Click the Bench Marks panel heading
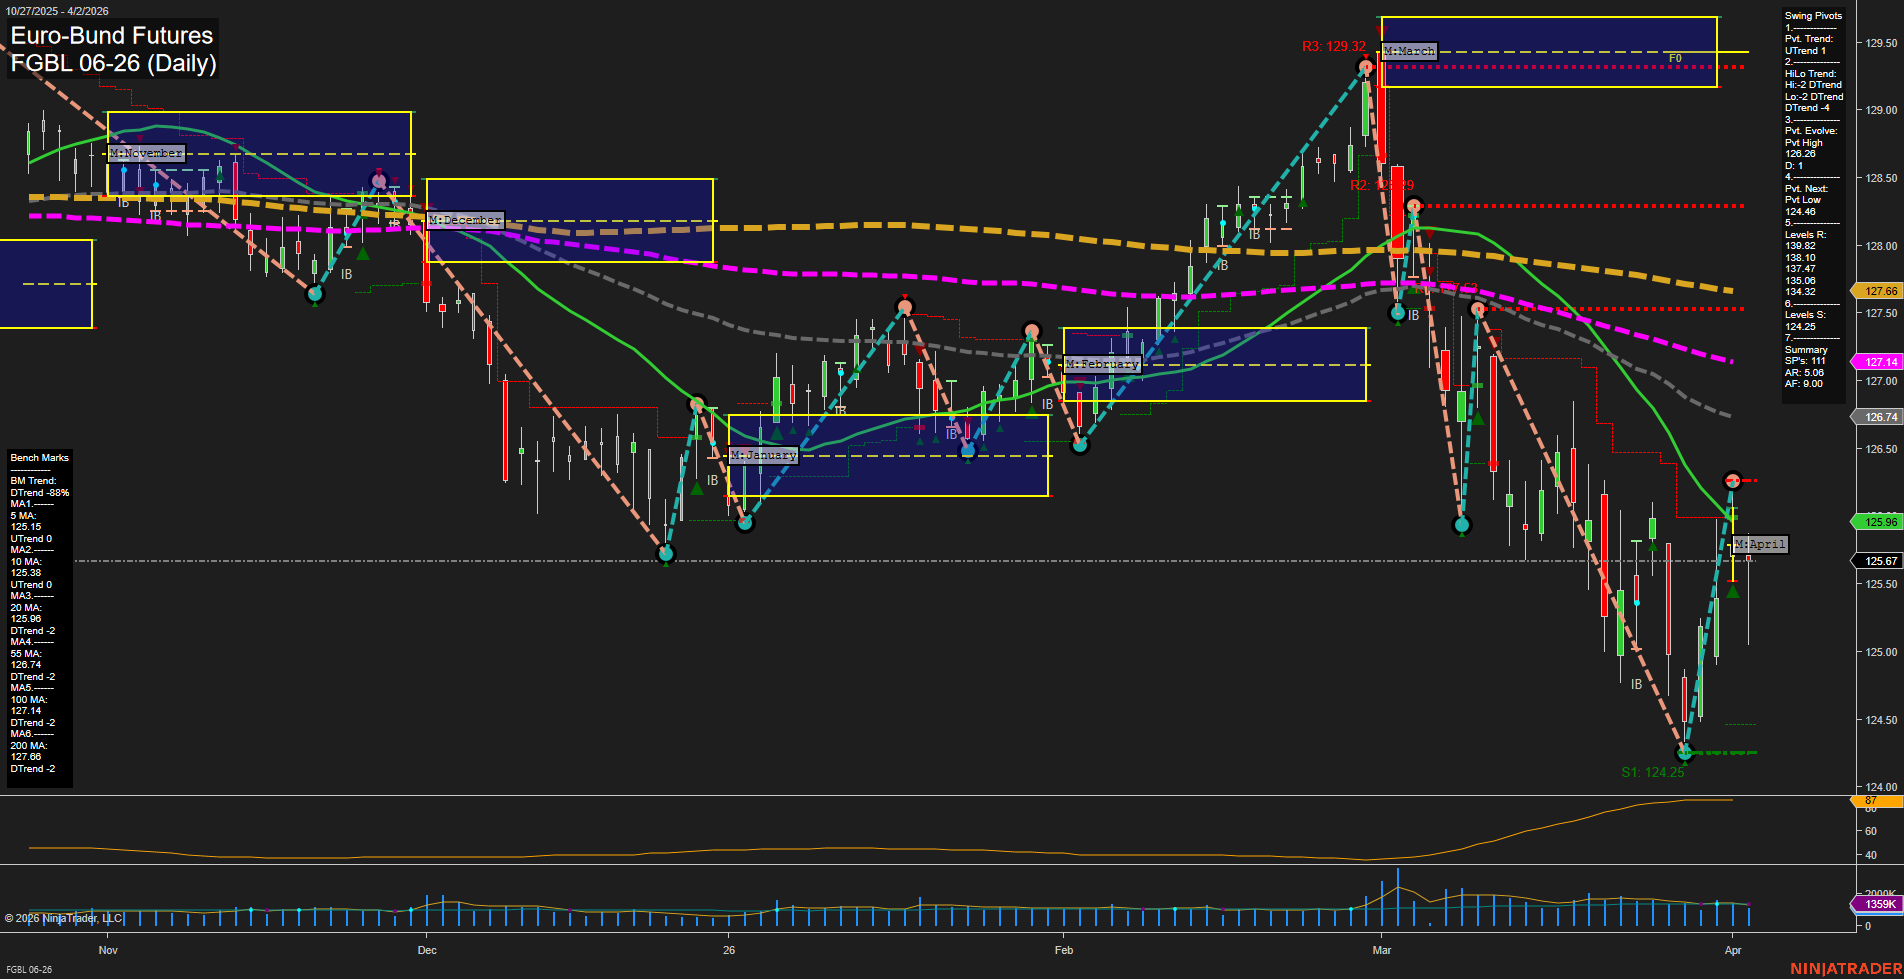 click(40, 458)
